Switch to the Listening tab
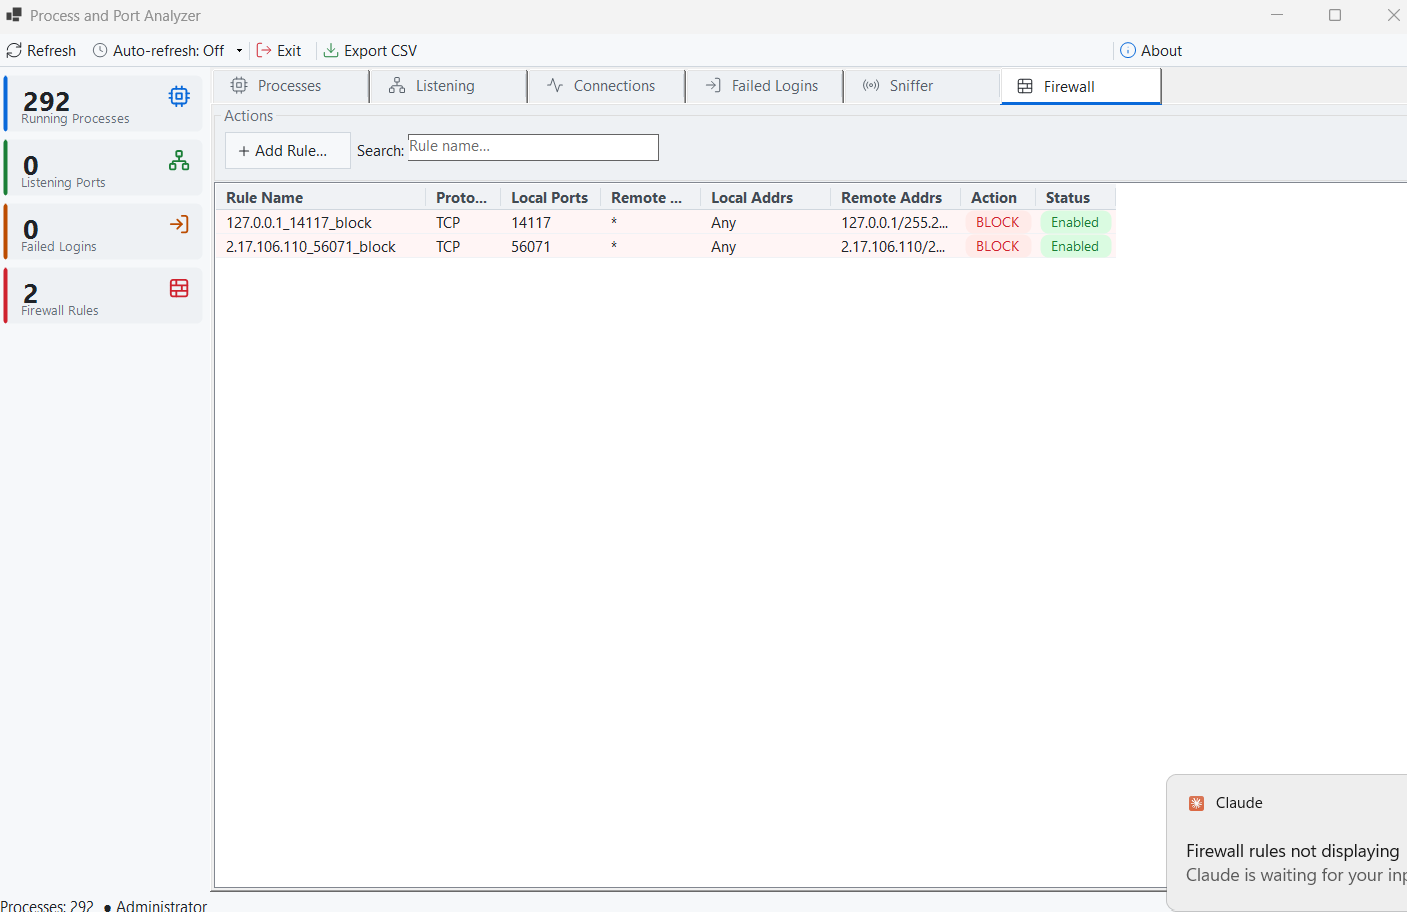The width and height of the screenshot is (1407, 912). 448,86
